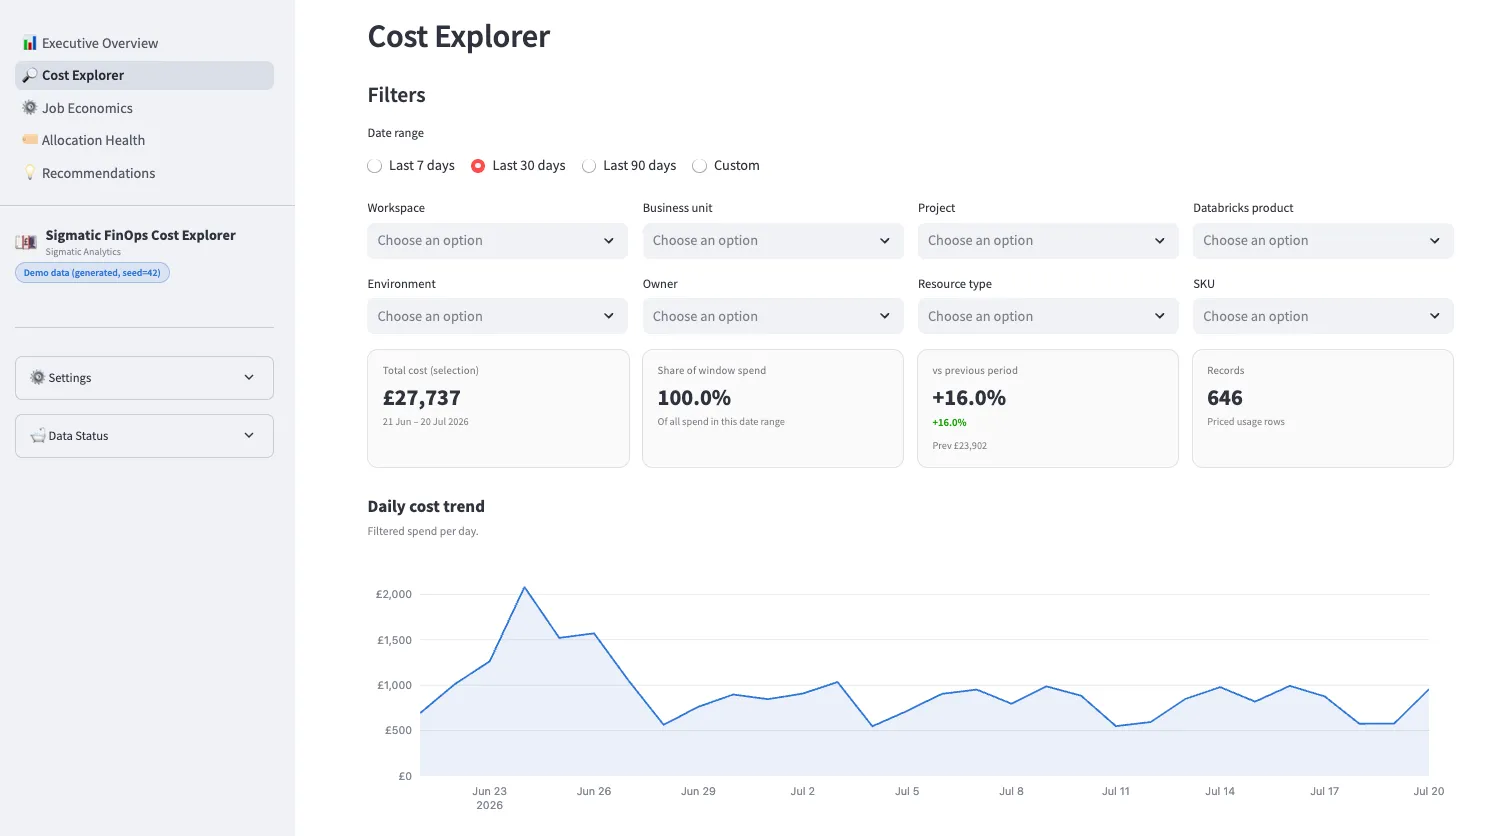The width and height of the screenshot is (1493, 836).
Task: Click the £2,000 axis label
Action: click(x=394, y=594)
